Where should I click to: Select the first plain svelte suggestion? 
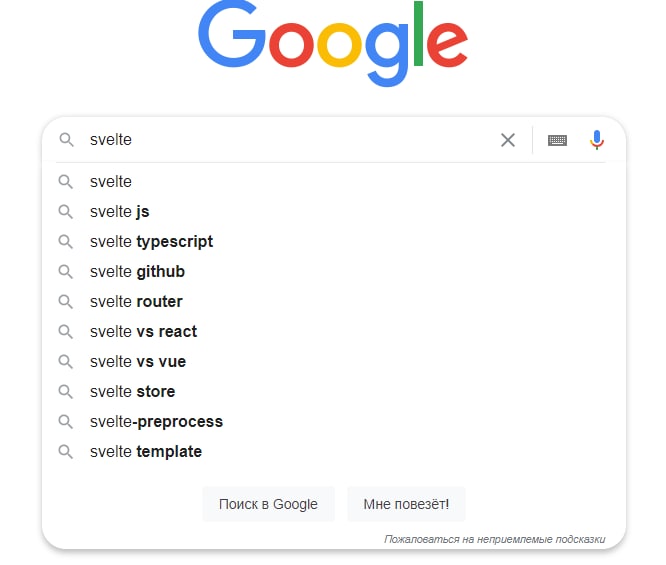(x=110, y=181)
